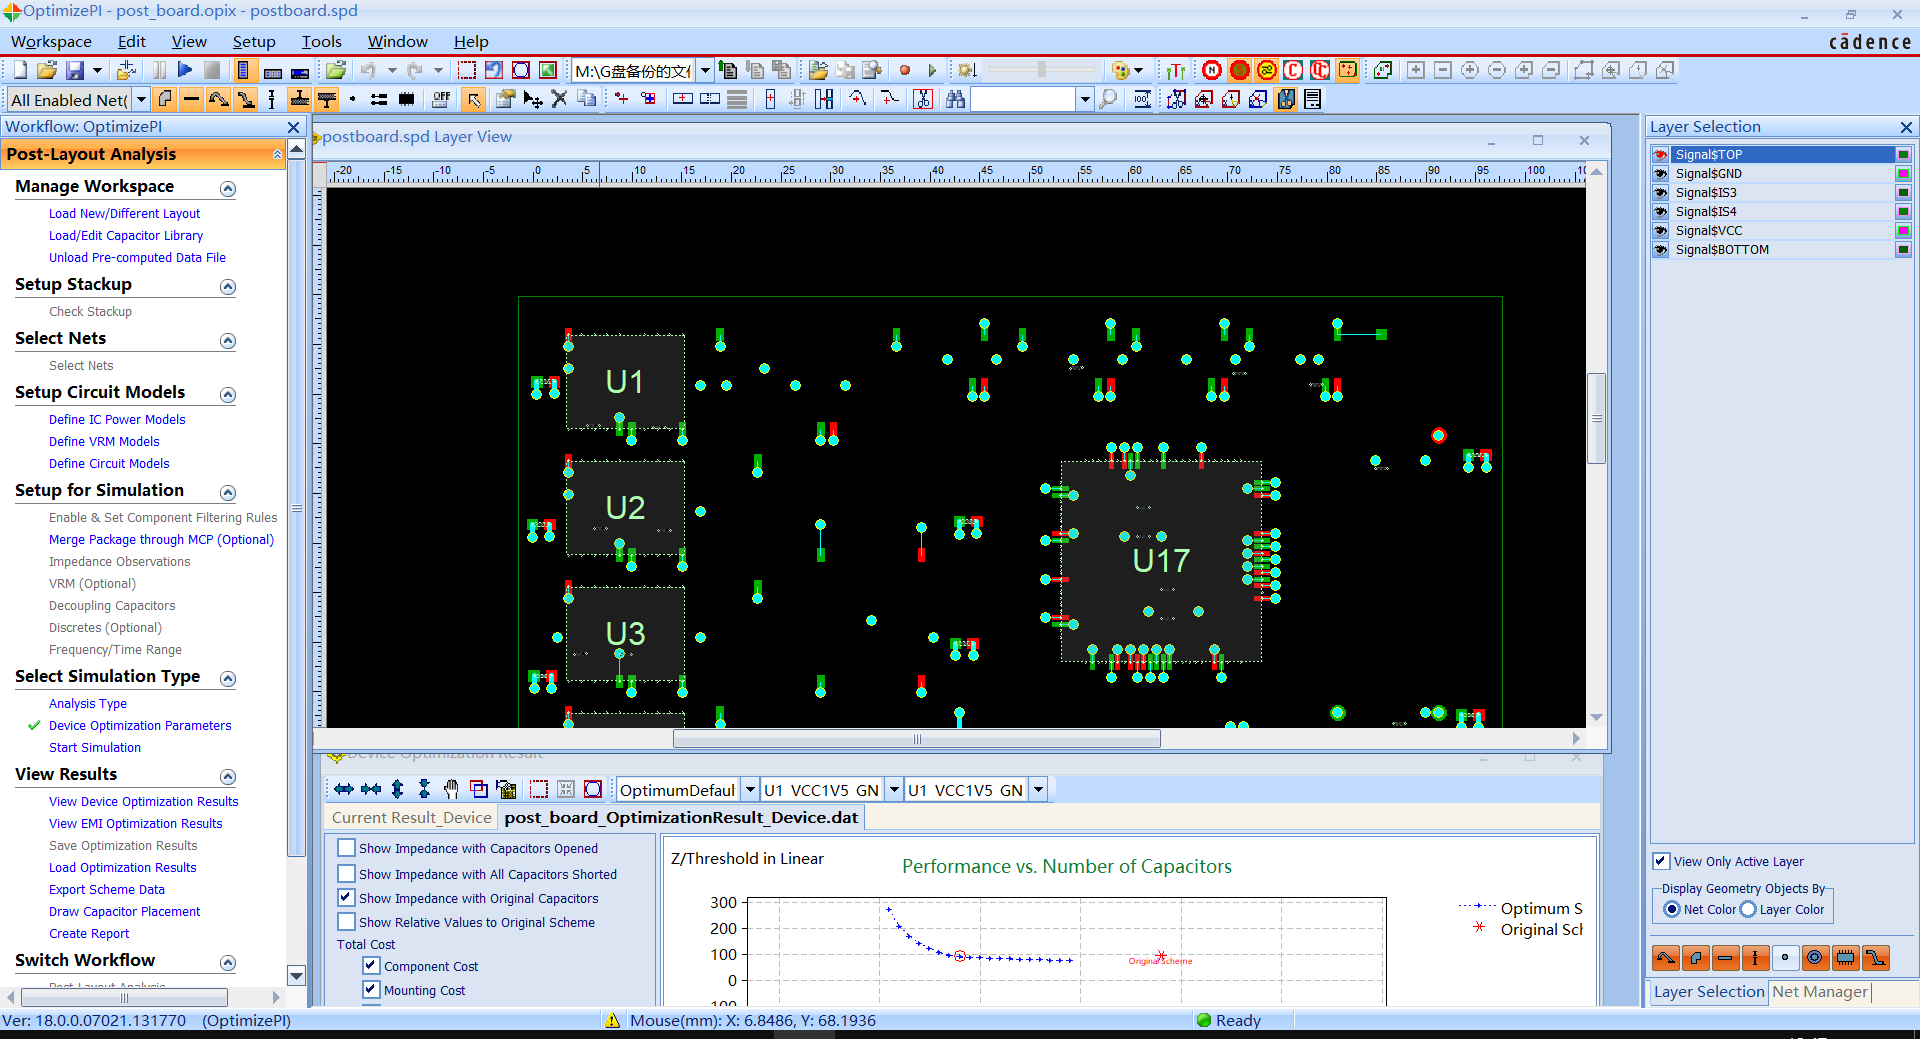This screenshot has height=1039, width=1920.
Task: Select Layer Color radio button
Action: click(x=1748, y=909)
